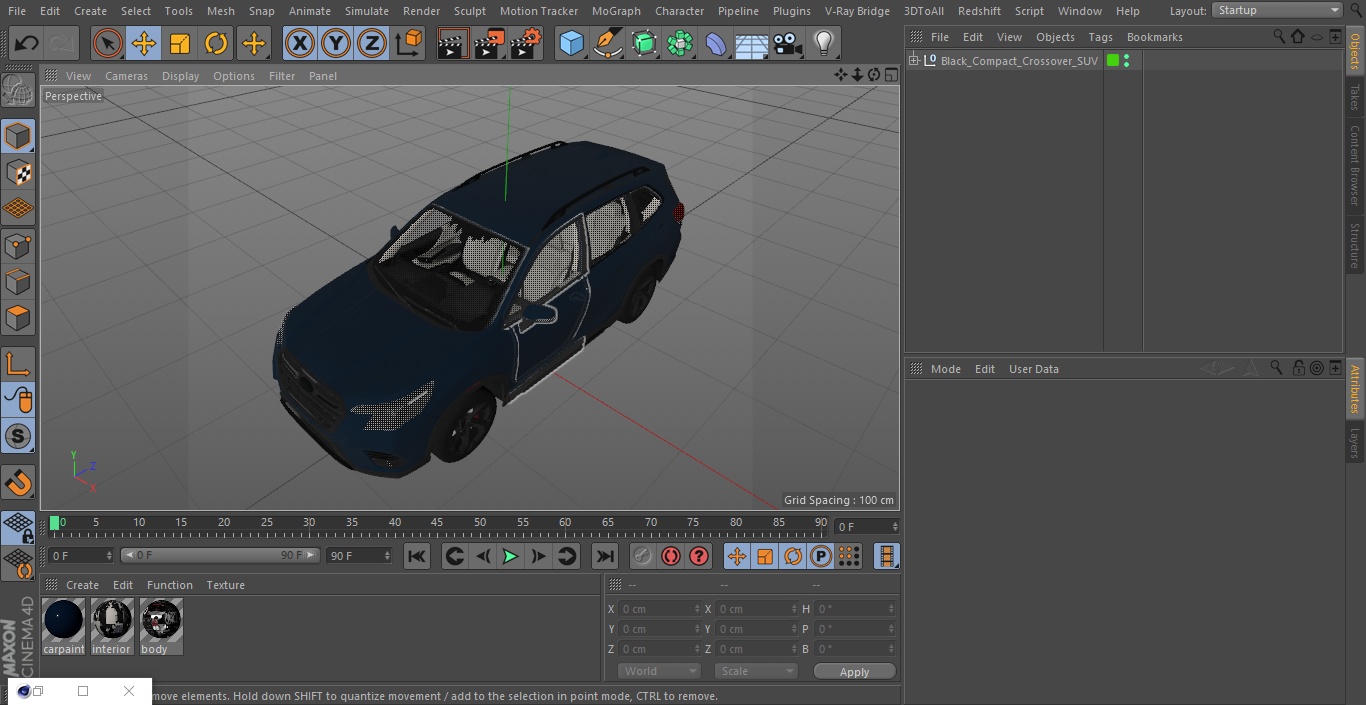Open Attributes panel User Data menu
Image resolution: width=1366 pixels, height=705 pixels.
pyautogui.click(x=1033, y=369)
